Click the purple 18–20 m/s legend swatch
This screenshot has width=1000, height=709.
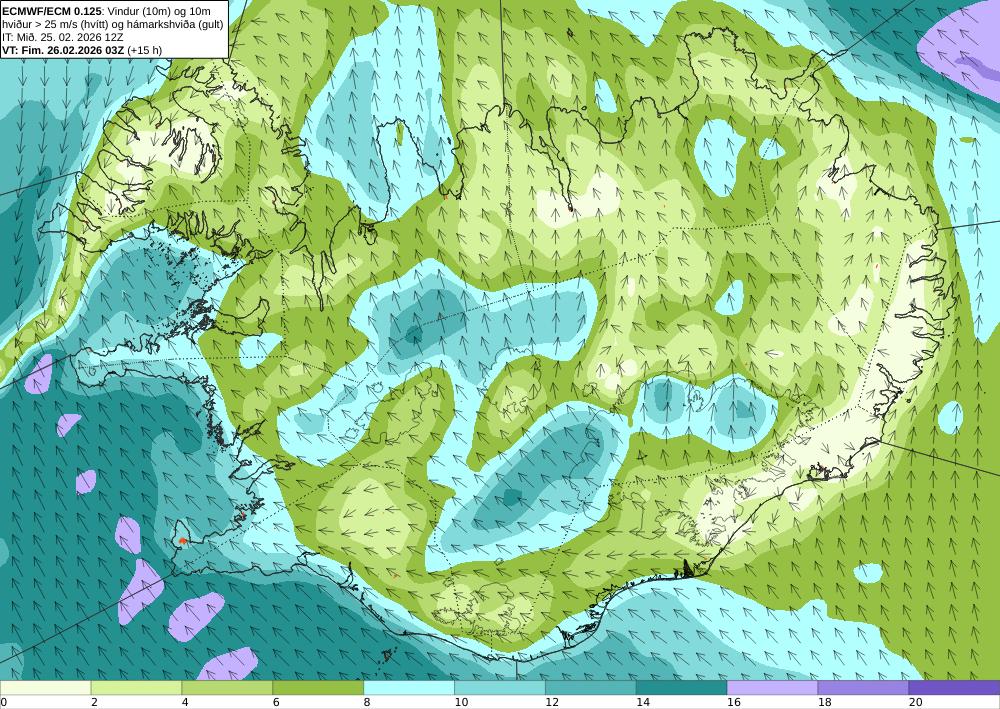coord(864,688)
